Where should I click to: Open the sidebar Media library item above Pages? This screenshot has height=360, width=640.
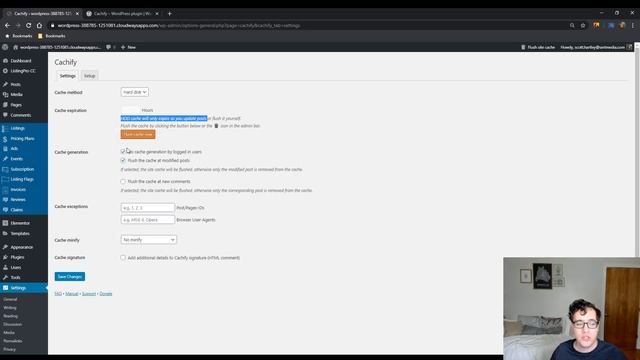[16, 95]
